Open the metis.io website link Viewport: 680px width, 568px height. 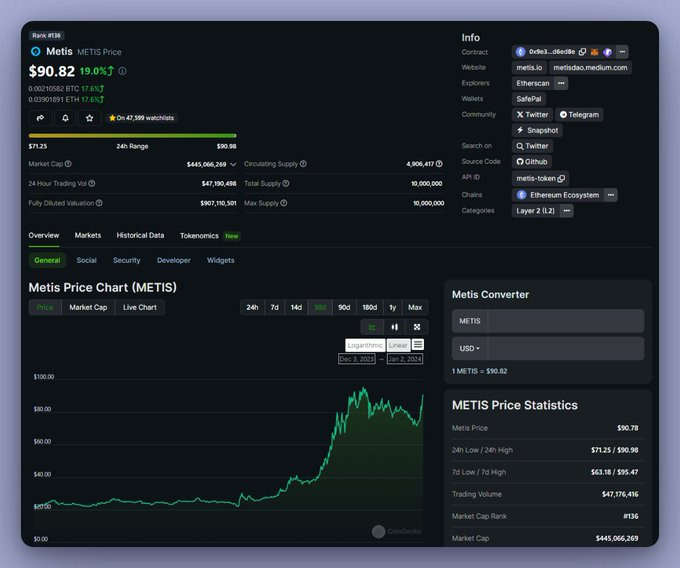pos(528,67)
